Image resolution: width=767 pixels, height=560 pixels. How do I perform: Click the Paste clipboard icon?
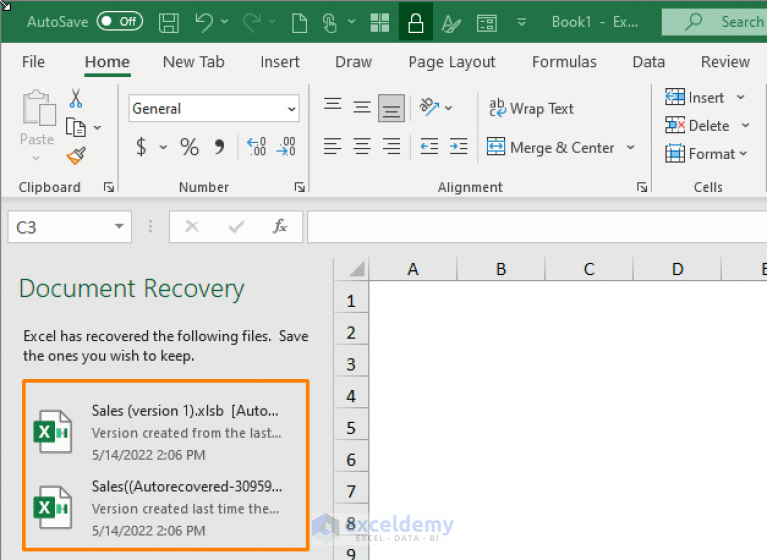38,108
